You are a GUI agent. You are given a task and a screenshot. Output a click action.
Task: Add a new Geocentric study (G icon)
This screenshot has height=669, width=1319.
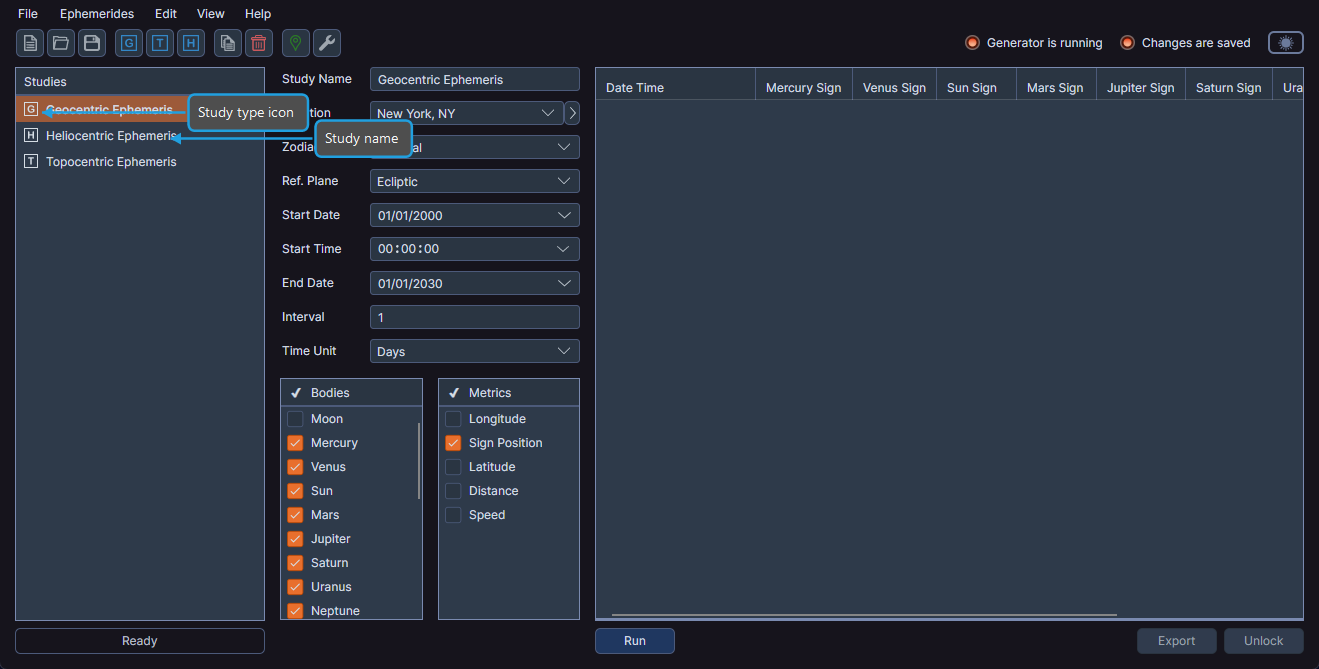(x=129, y=43)
